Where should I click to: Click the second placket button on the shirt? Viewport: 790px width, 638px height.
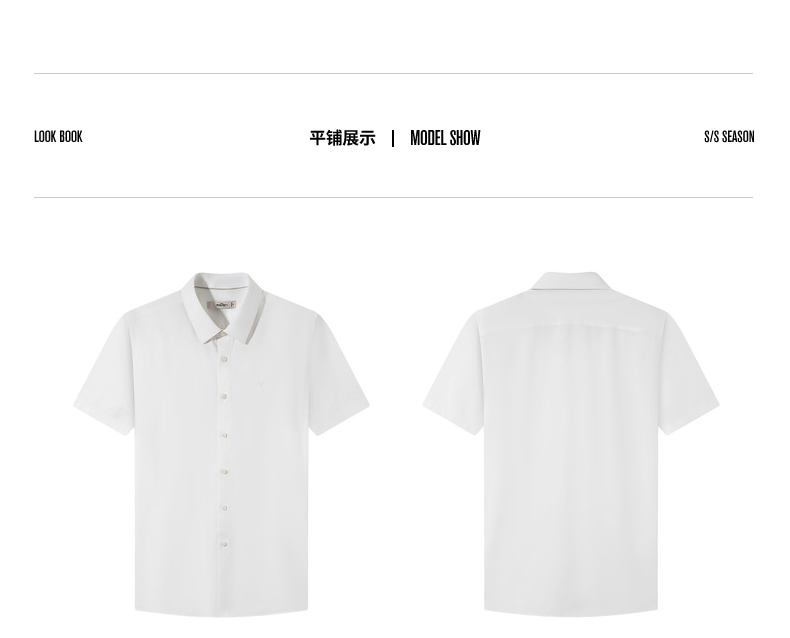coord(224,397)
